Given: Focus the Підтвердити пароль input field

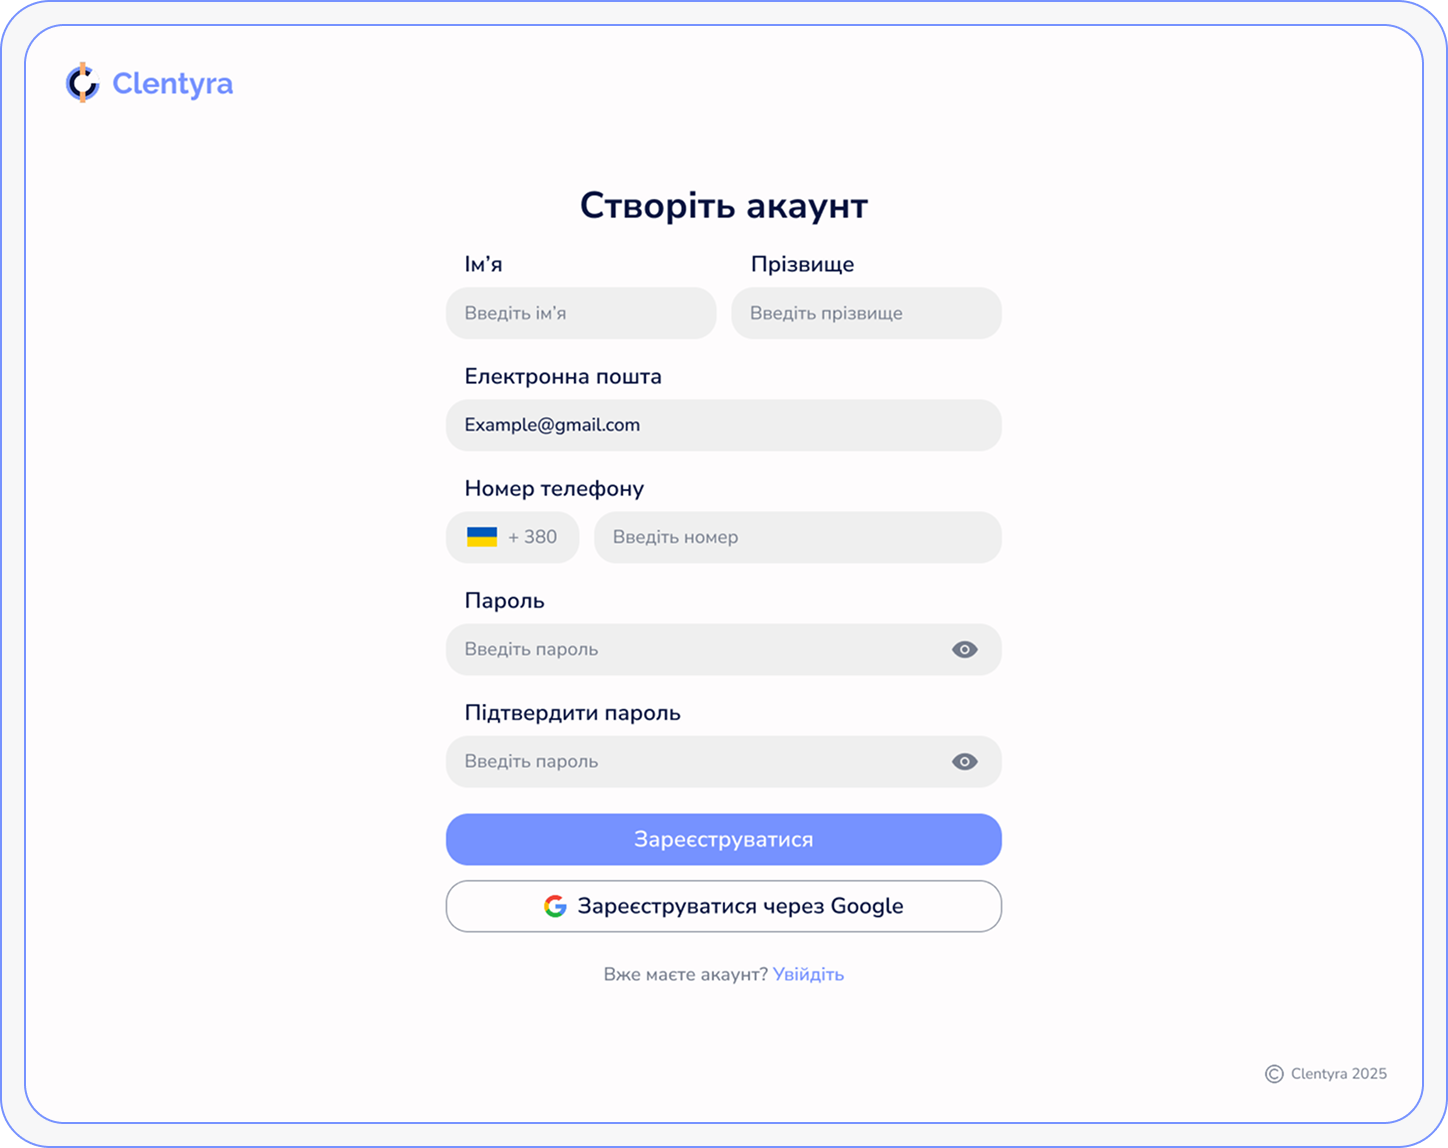Looking at the screenshot, I should [723, 761].
